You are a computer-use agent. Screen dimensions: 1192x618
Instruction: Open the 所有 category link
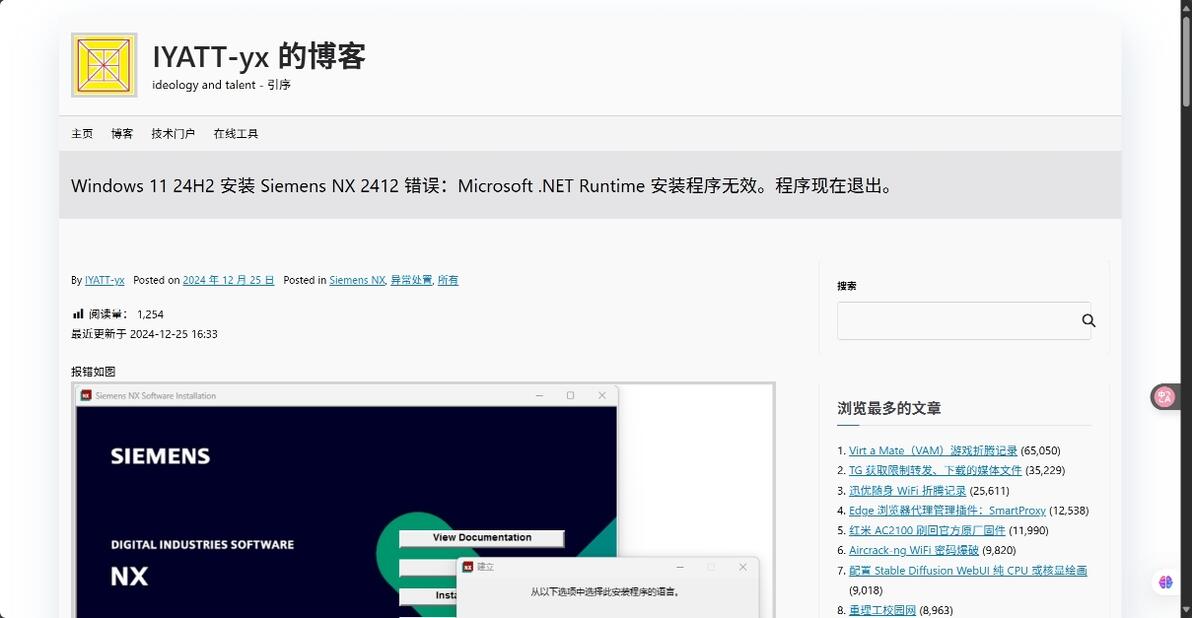pyautogui.click(x=448, y=280)
